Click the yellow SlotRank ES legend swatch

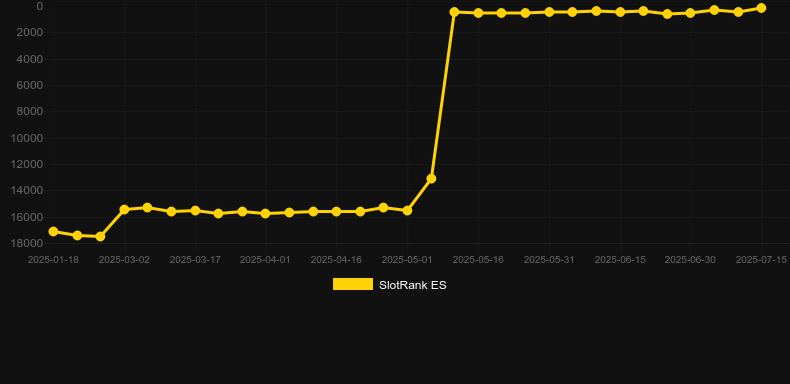[x=353, y=284]
